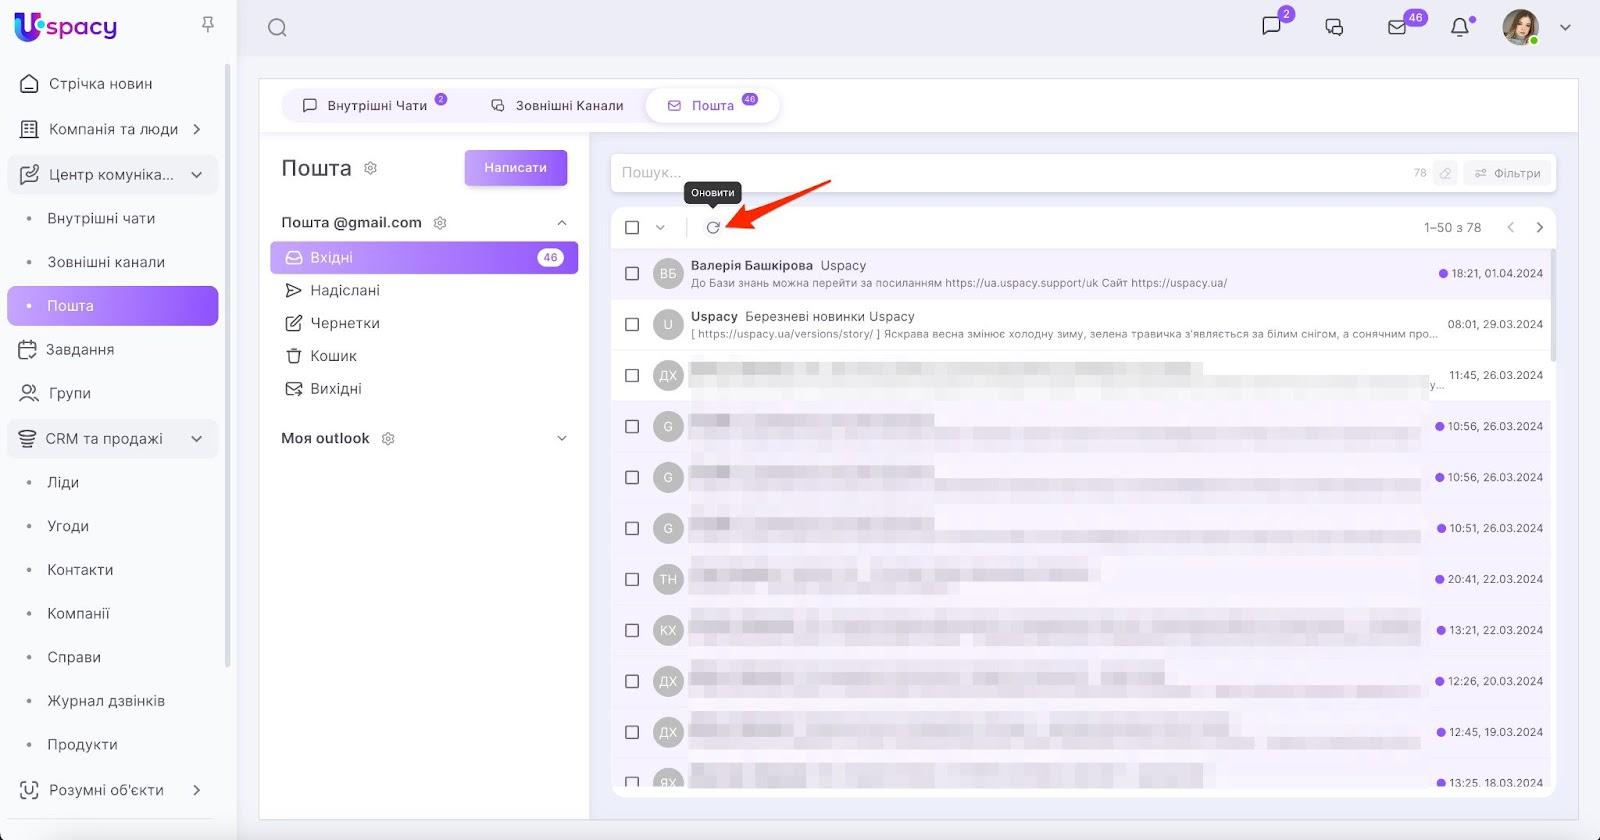
Task: Click the Uspacy logo
Action: 66,27
